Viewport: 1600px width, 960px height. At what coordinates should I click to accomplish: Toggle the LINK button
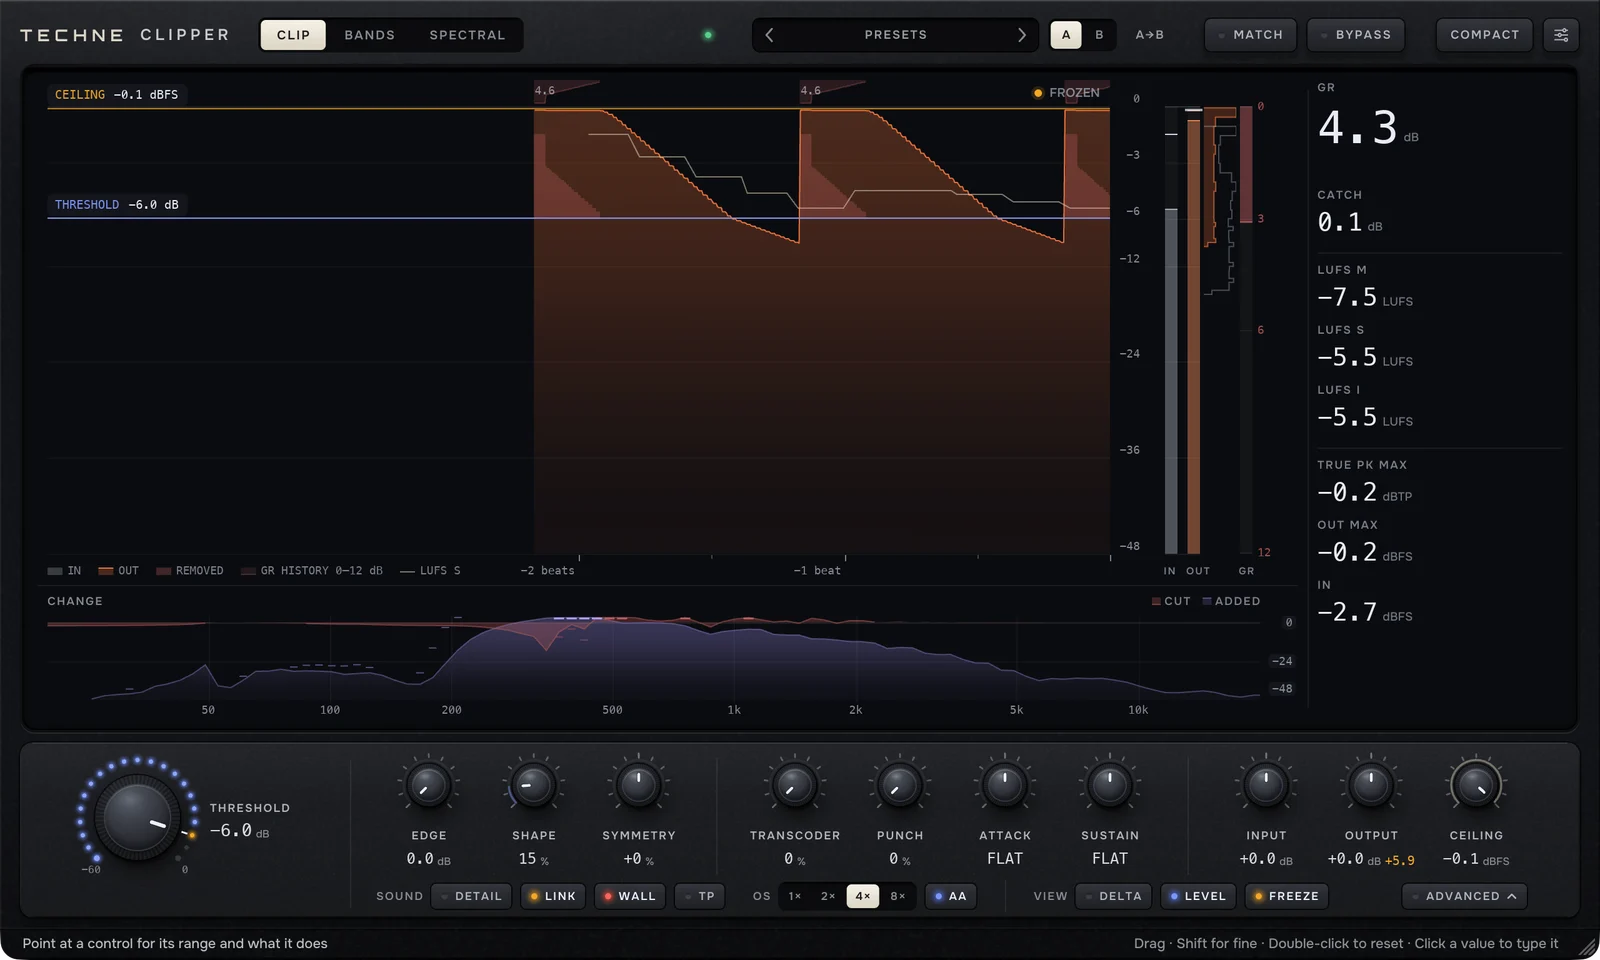[x=553, y=896]
